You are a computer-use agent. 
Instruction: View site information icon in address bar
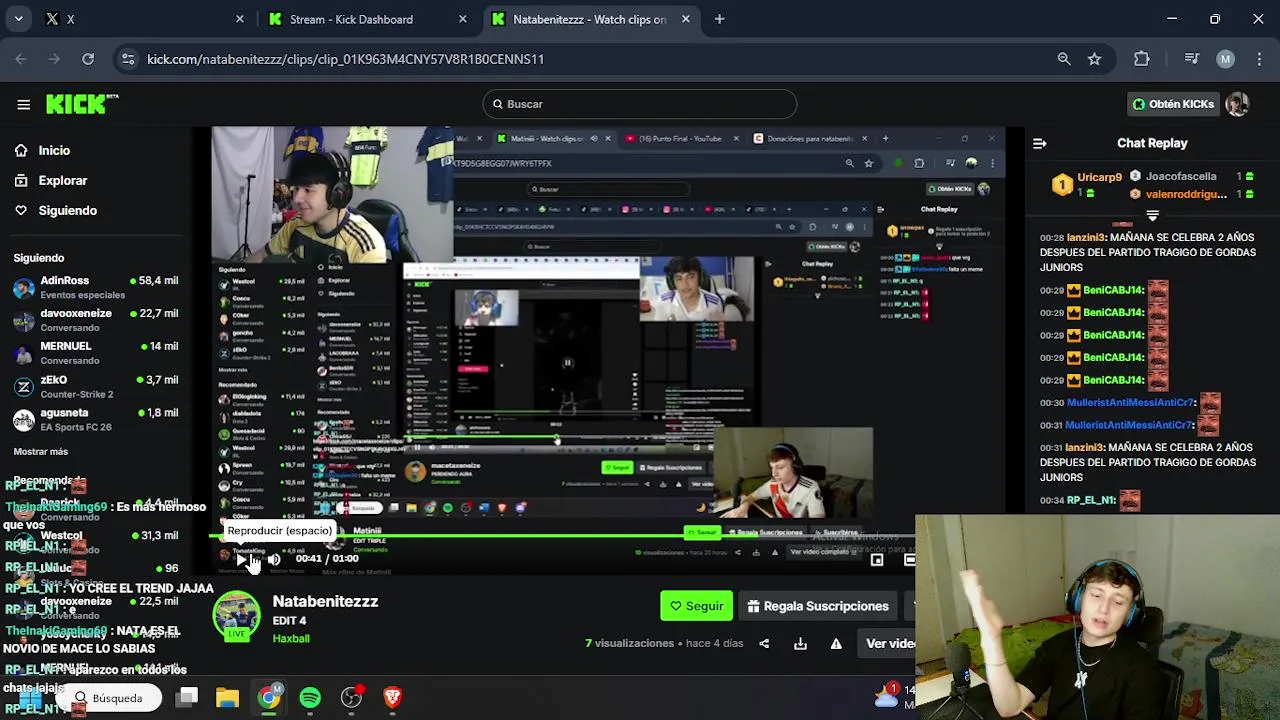pos(128,59)
